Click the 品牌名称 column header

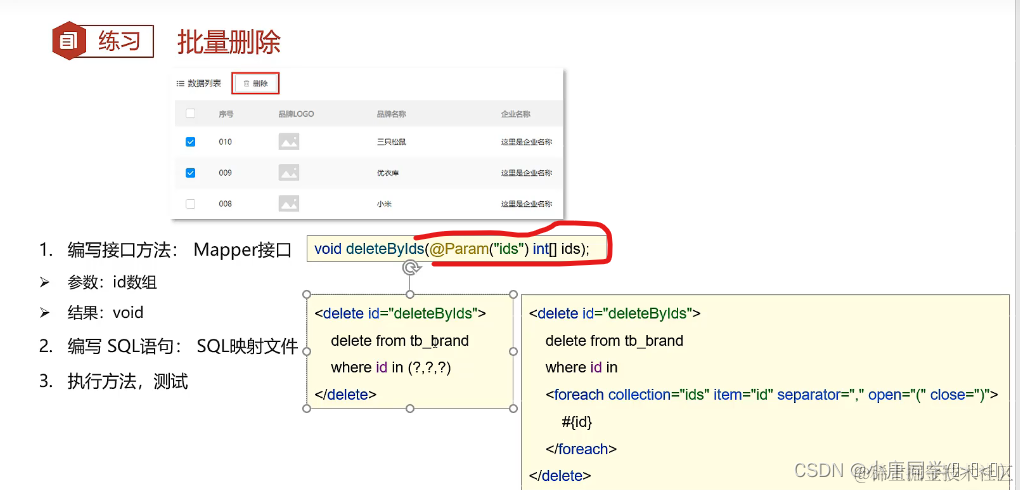[392, 113]
